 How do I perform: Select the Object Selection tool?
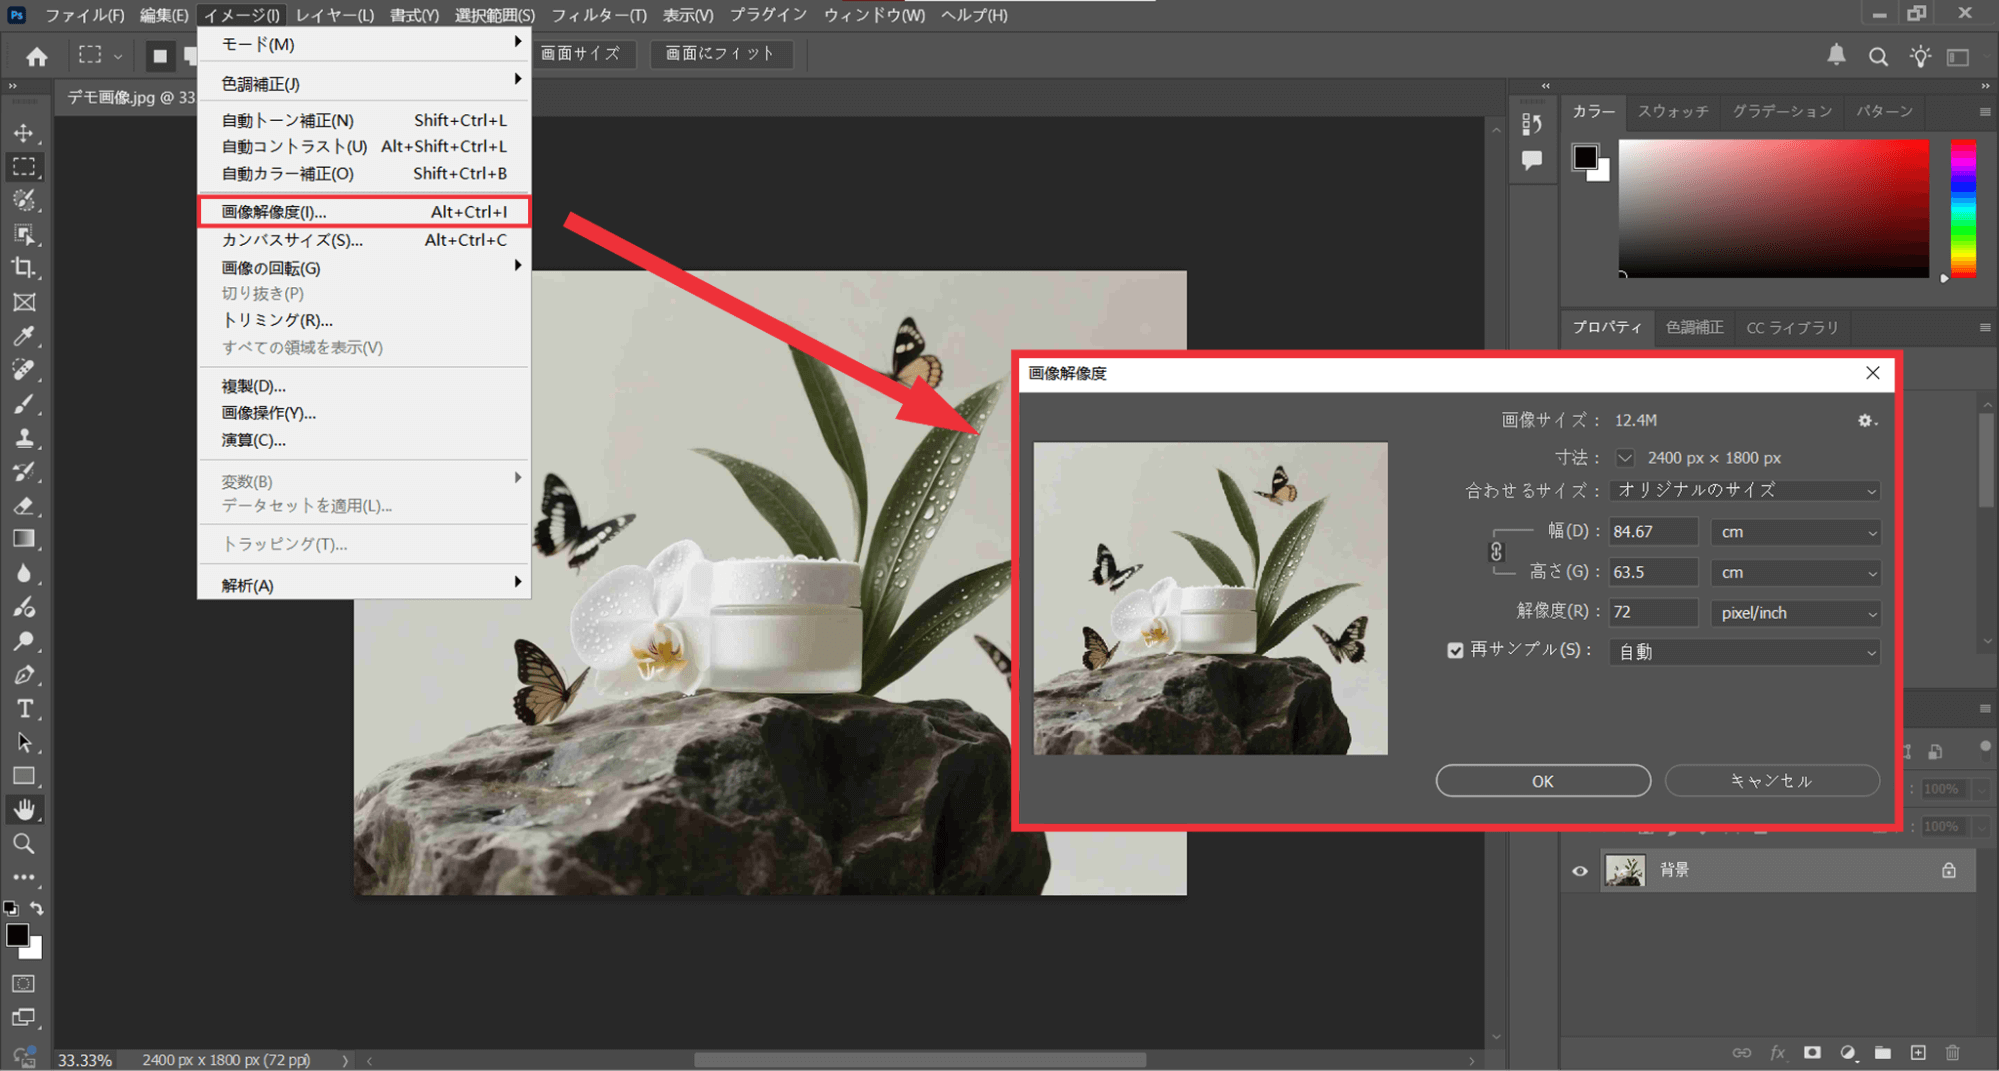[24, 235]
